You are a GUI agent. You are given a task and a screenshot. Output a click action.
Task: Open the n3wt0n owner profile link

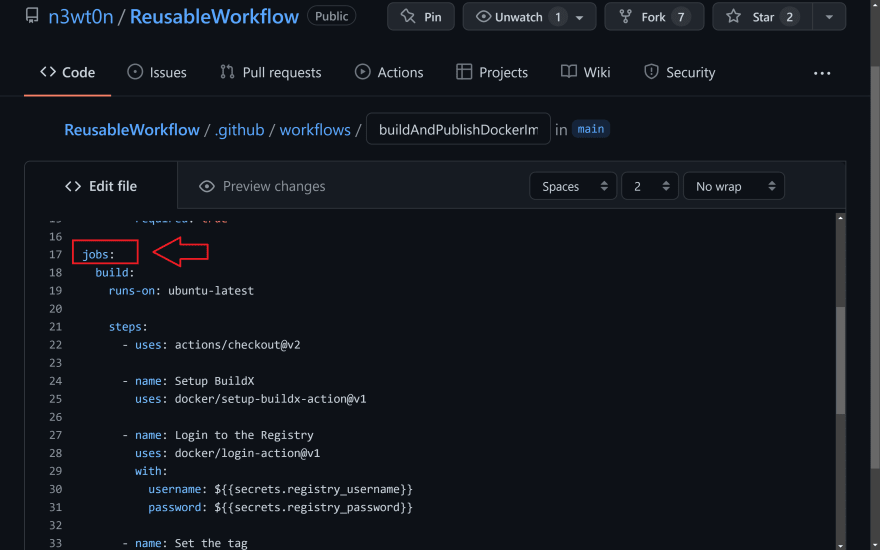click(x=81, y=17)
